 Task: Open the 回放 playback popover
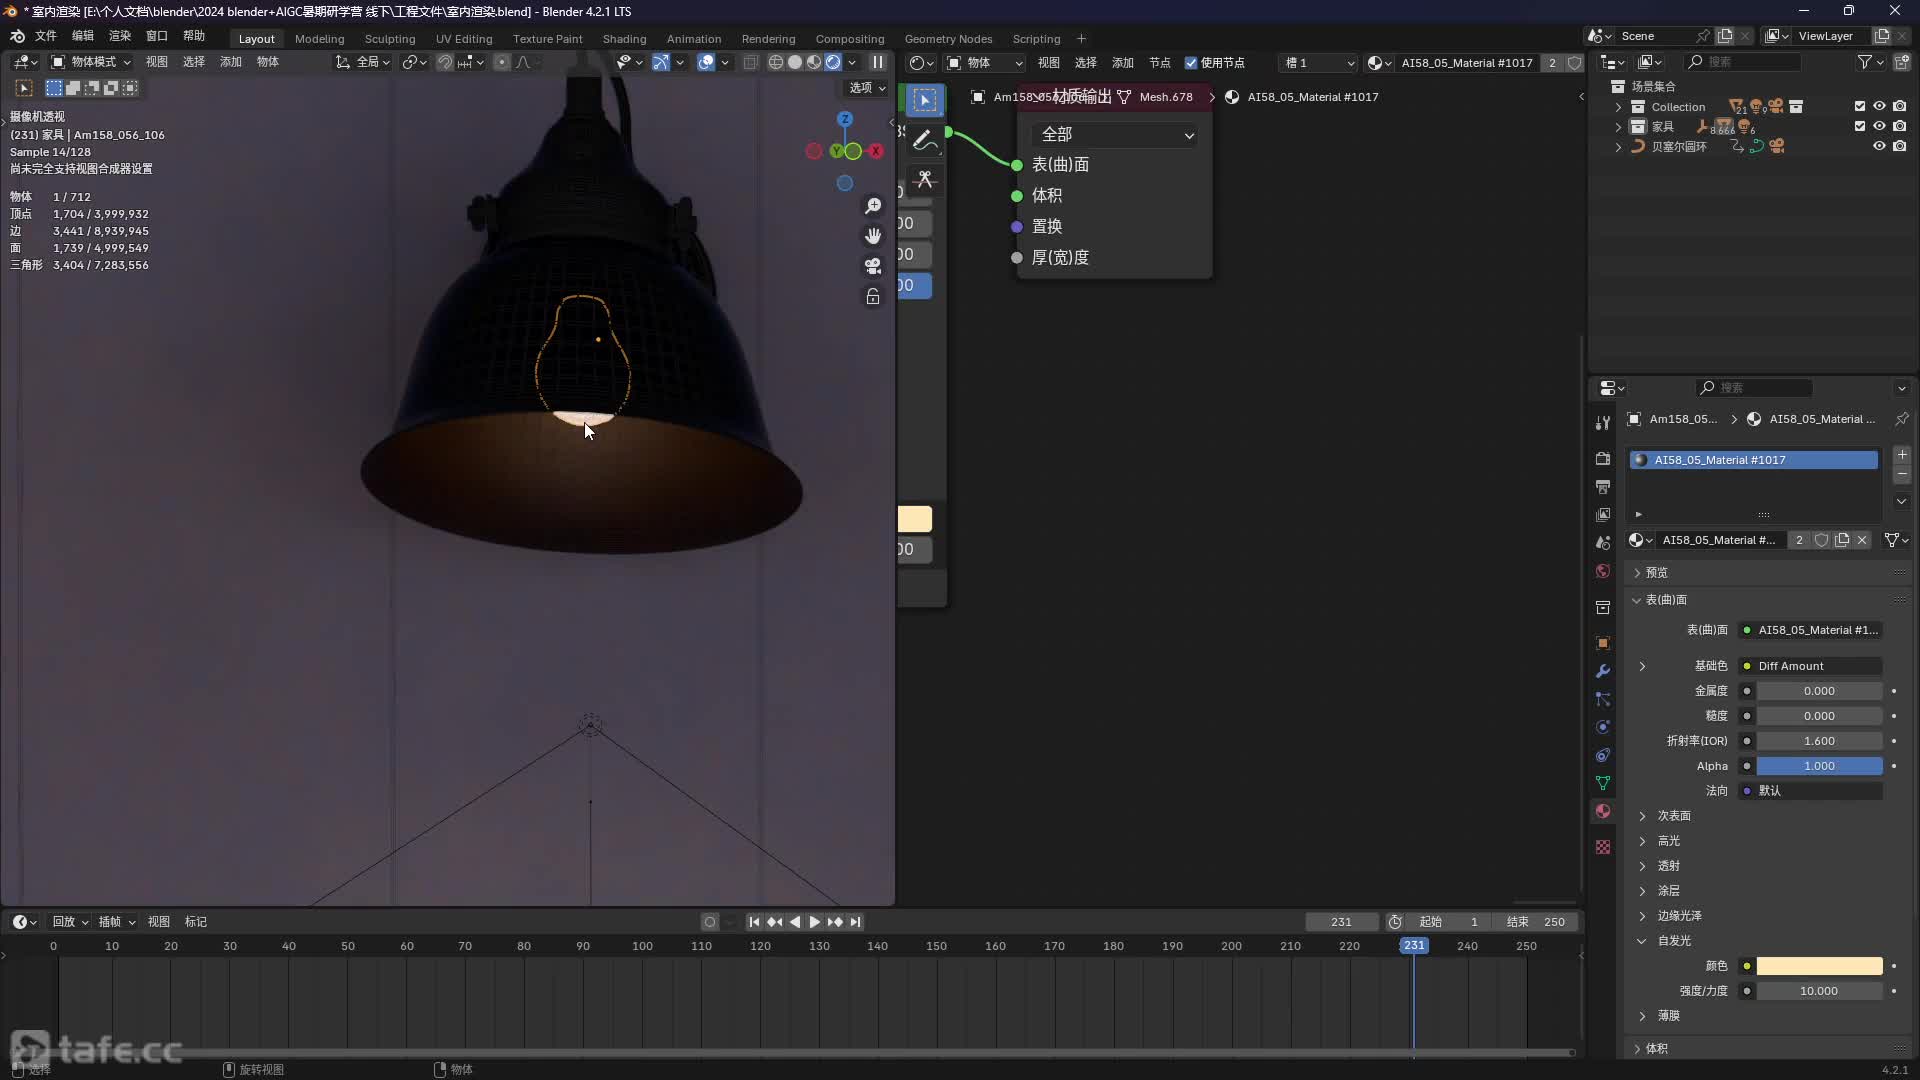70,922
